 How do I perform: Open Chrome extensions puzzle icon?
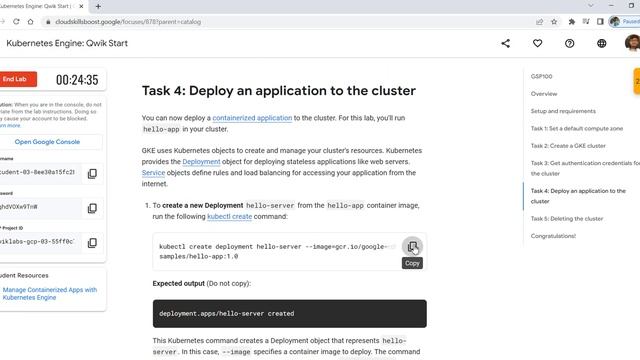tap(571, 22)
